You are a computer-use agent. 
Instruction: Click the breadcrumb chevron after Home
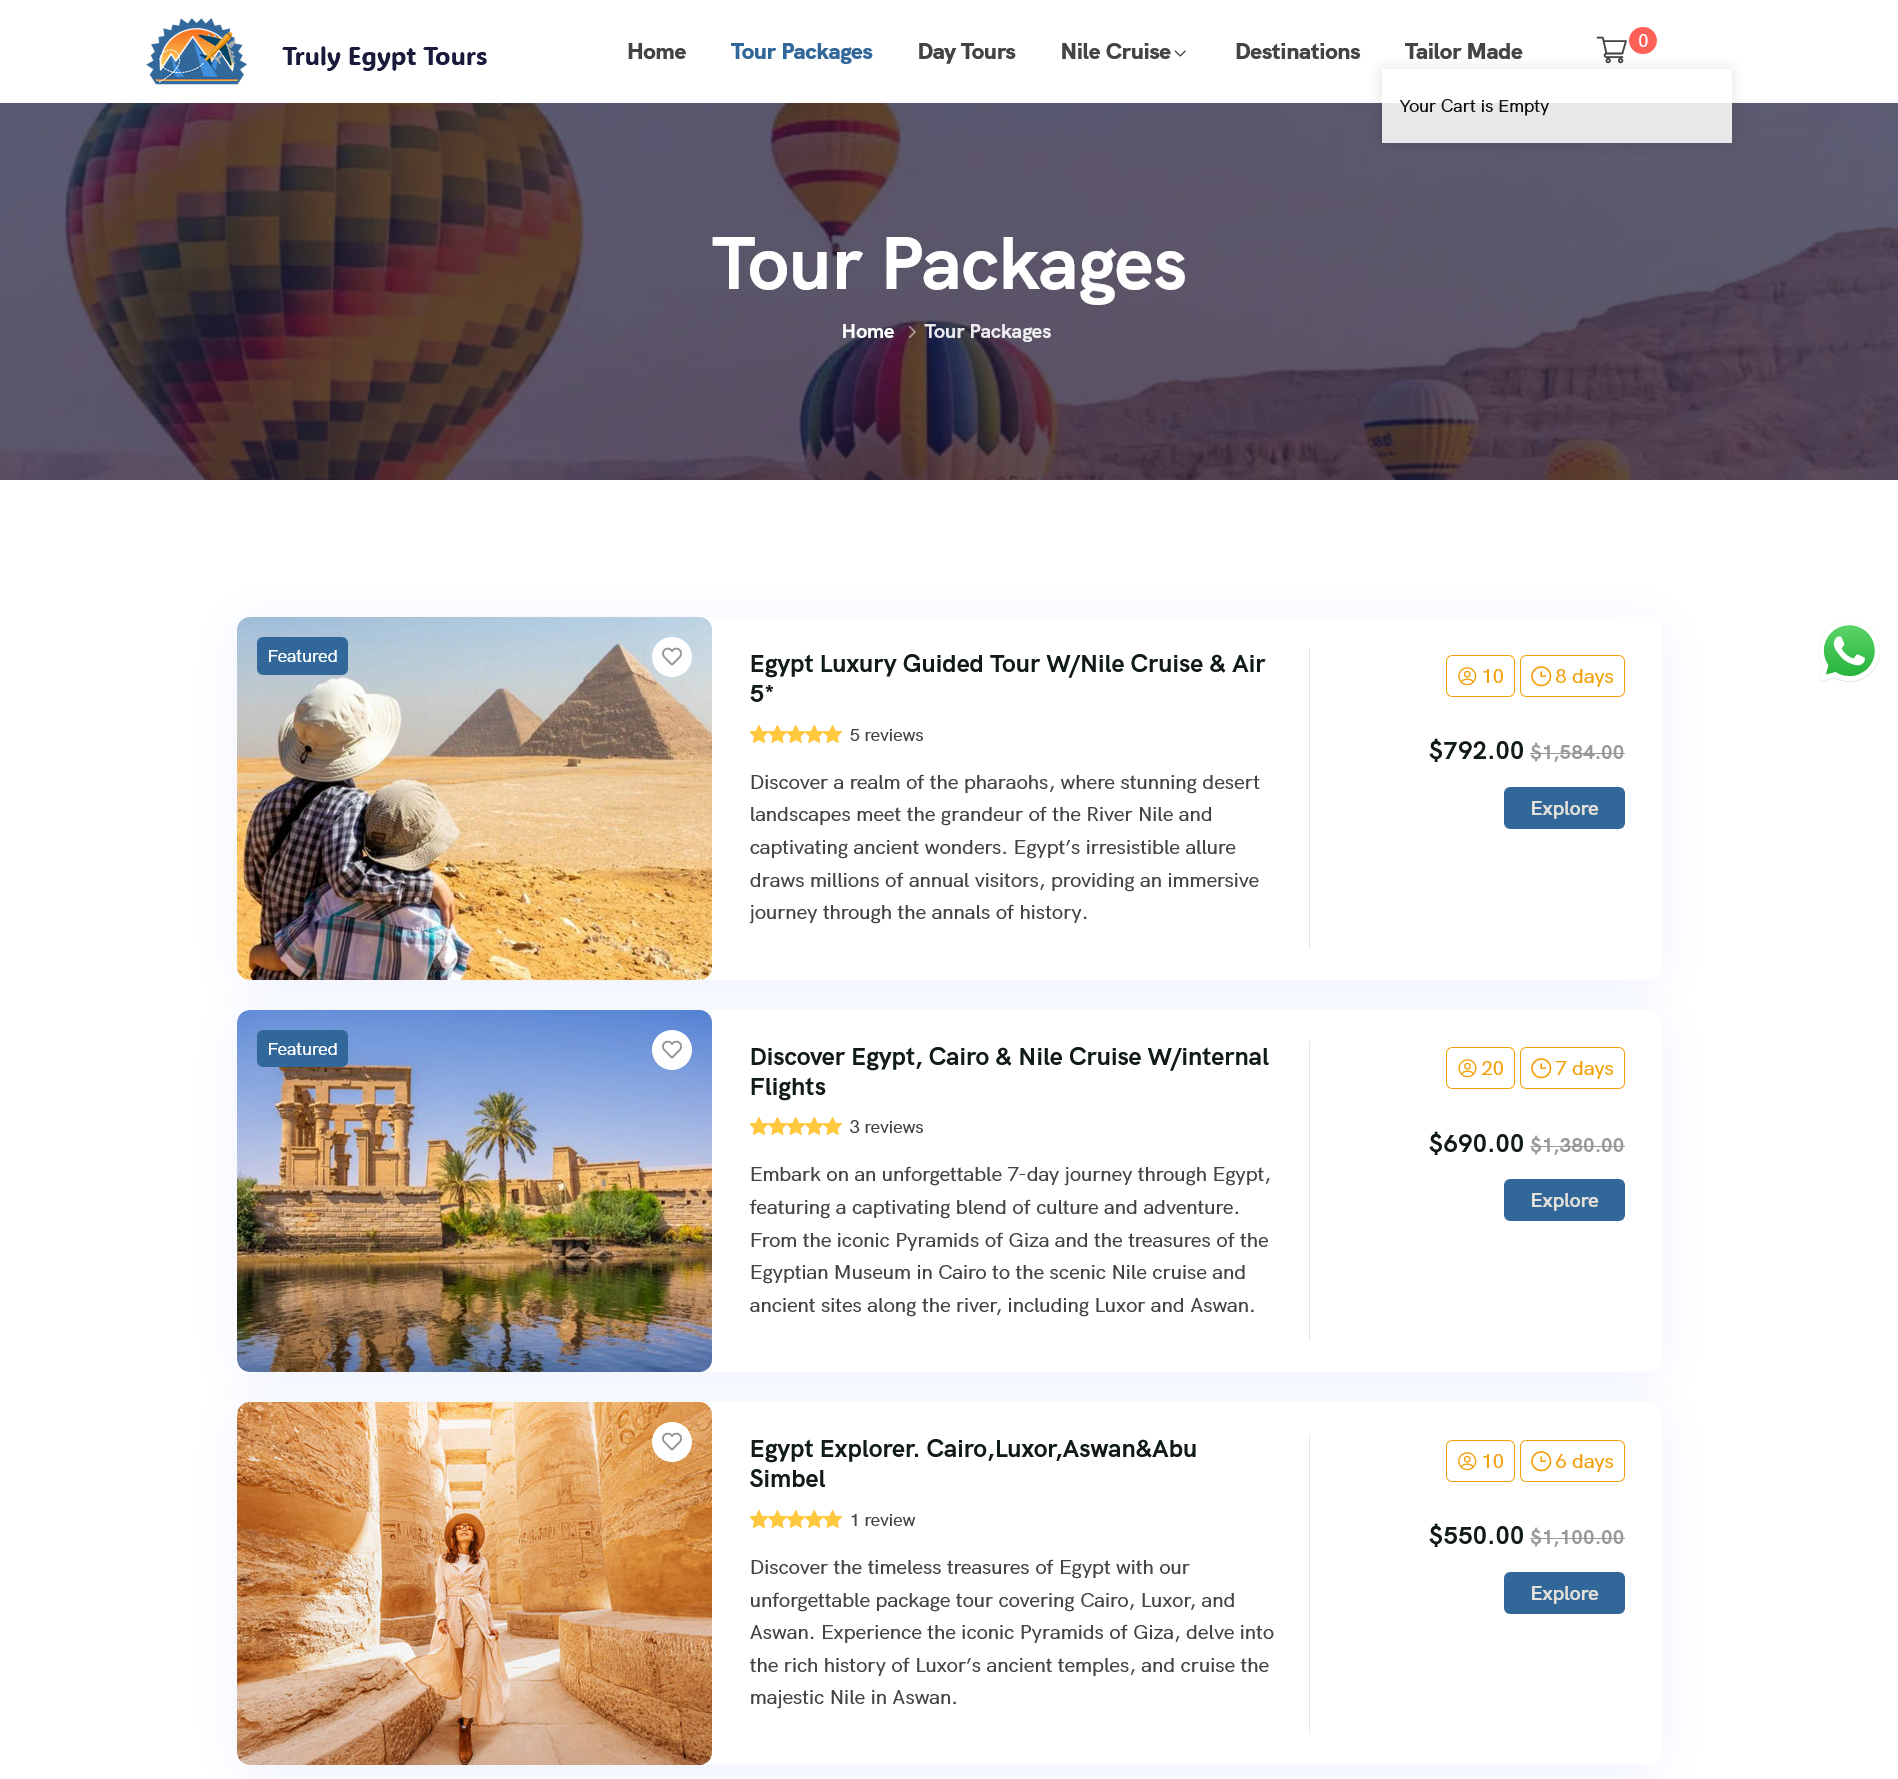911,332
